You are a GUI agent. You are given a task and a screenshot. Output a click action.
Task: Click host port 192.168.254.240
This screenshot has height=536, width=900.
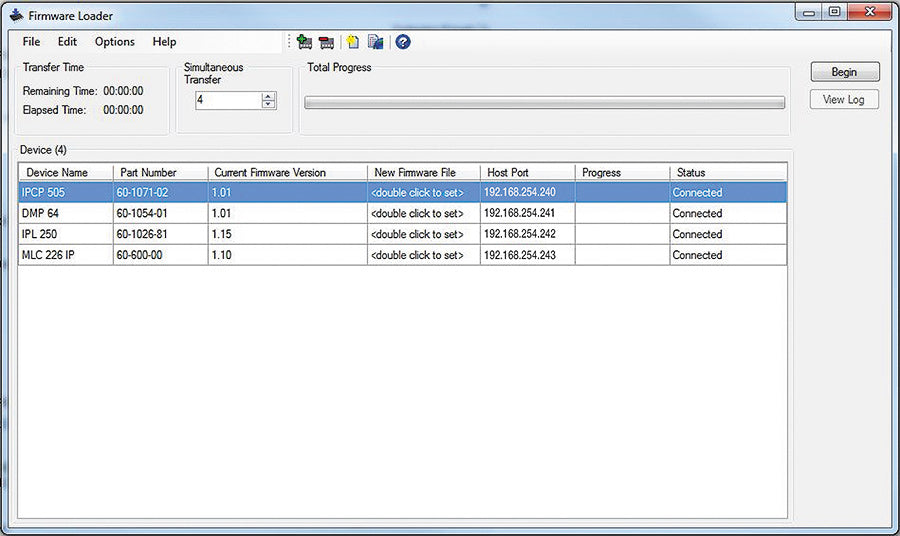pos(519,192)
